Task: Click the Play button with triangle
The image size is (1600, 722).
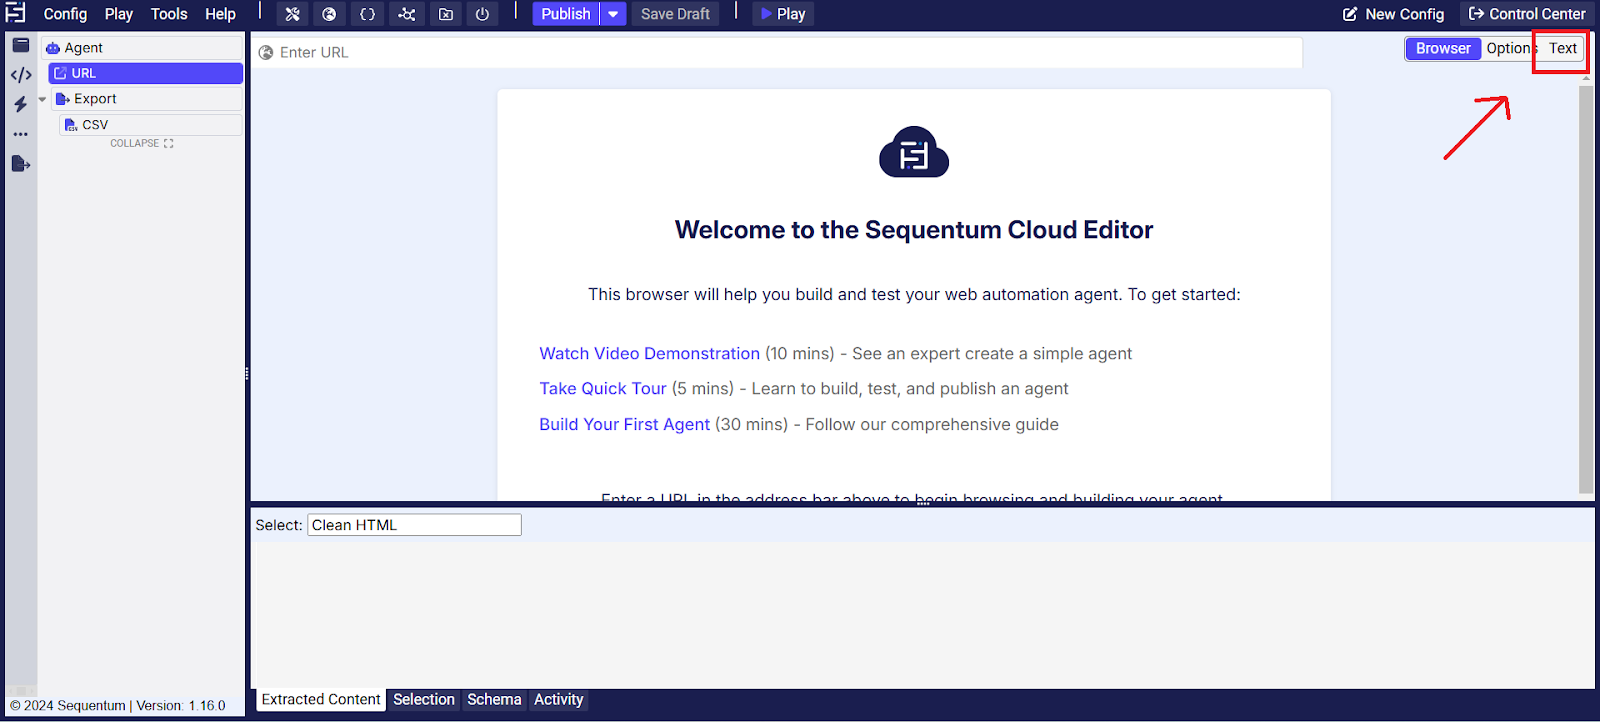Action: (x=783, y=14)
